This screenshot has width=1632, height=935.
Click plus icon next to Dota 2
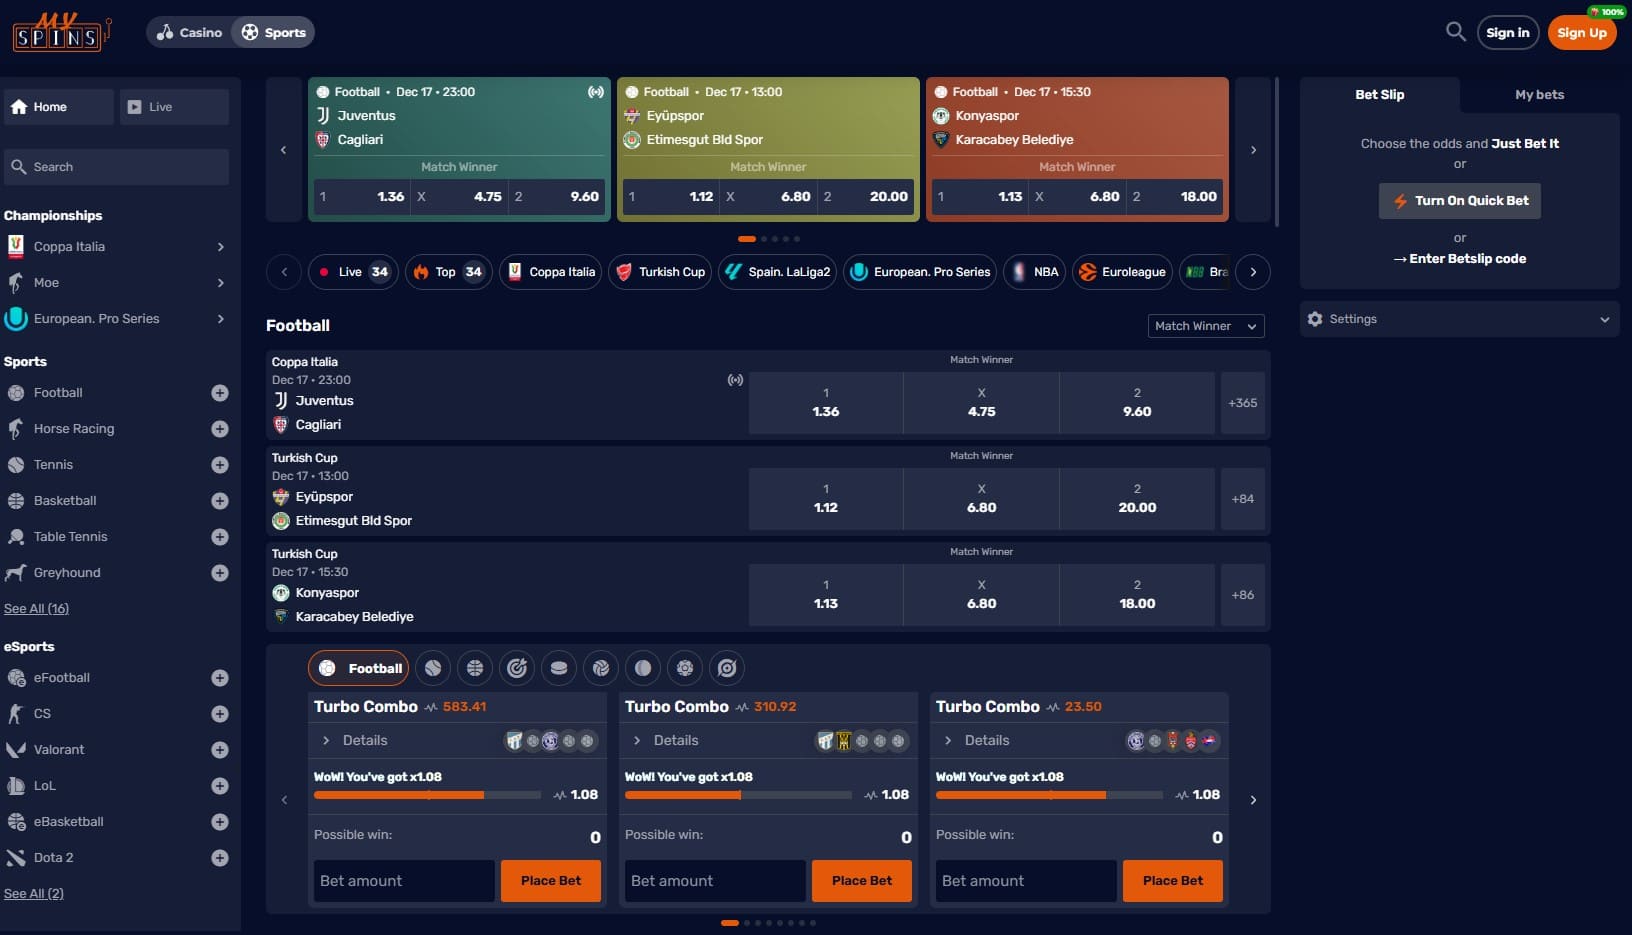point(220,858)
